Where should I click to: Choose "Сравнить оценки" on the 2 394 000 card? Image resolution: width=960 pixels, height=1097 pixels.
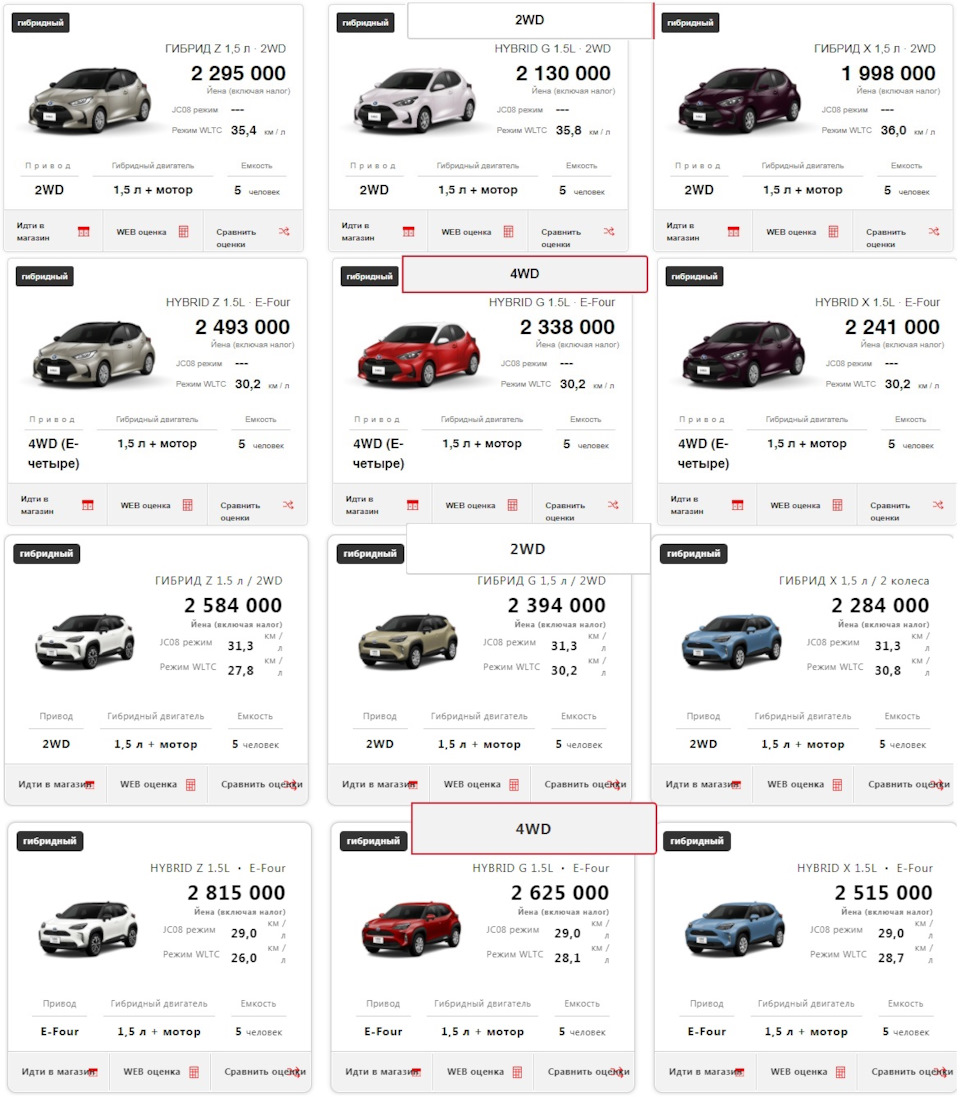point(585,784)
